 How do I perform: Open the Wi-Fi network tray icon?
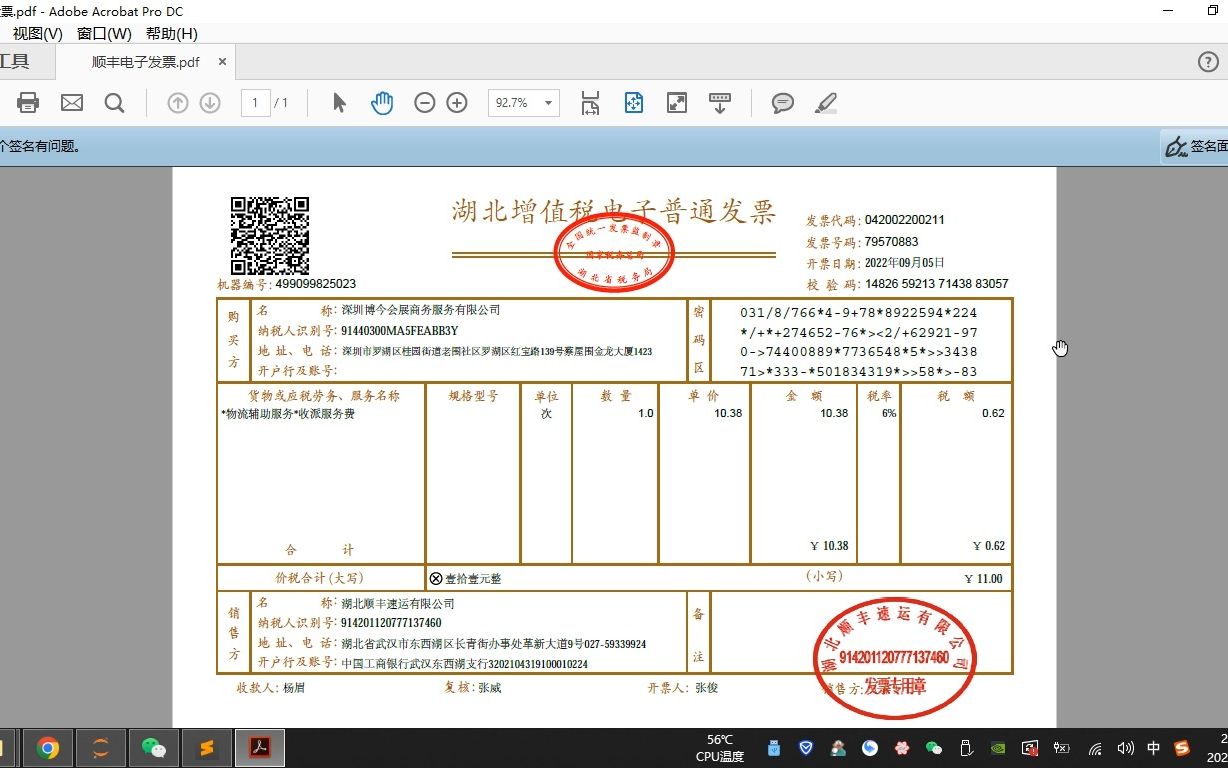[x=1096, y=748]
